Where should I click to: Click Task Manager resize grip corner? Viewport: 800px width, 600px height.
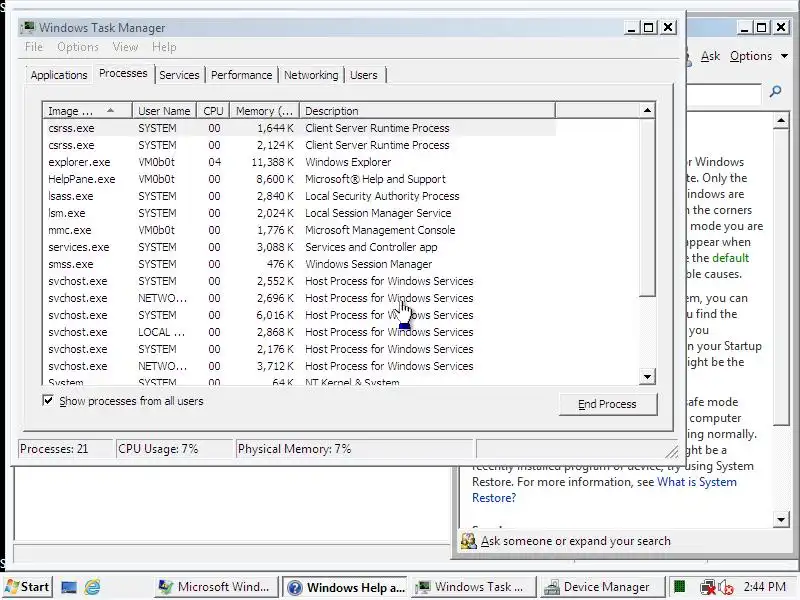(671, 451)
